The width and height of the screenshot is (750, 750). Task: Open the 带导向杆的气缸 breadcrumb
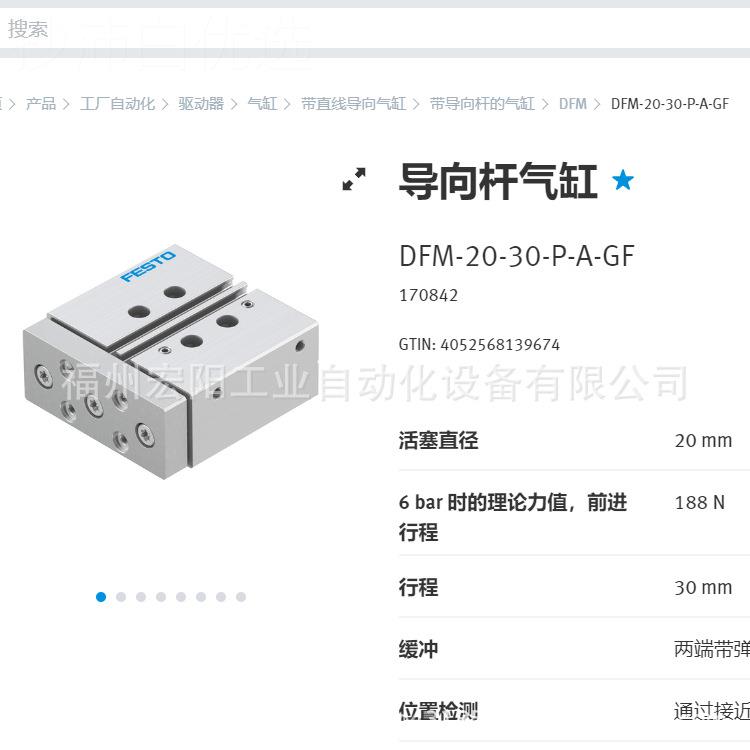click(x=482, y=103)
